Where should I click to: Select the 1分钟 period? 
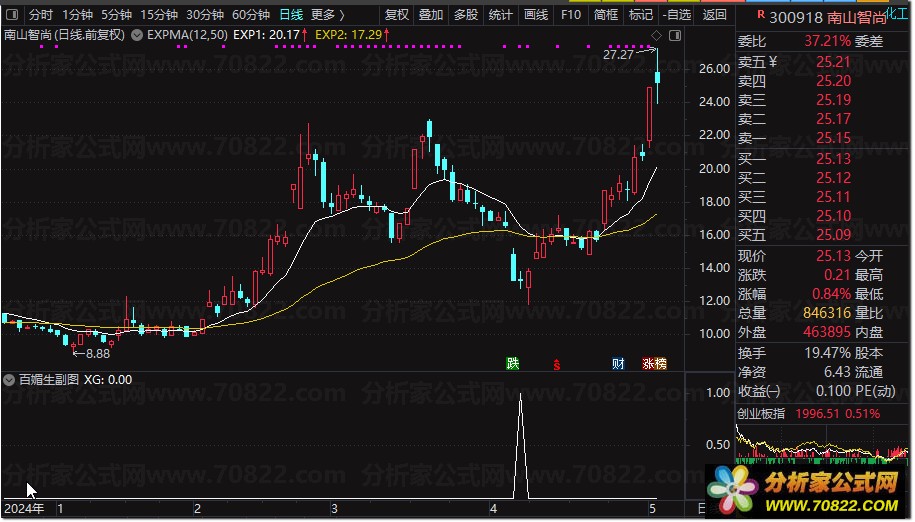(78, 15)
